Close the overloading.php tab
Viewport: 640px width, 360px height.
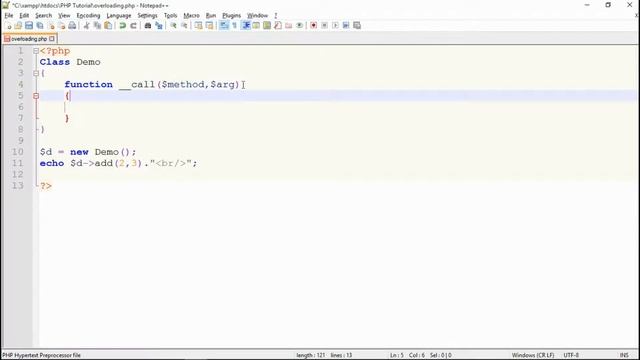click(x=52, y=39)
